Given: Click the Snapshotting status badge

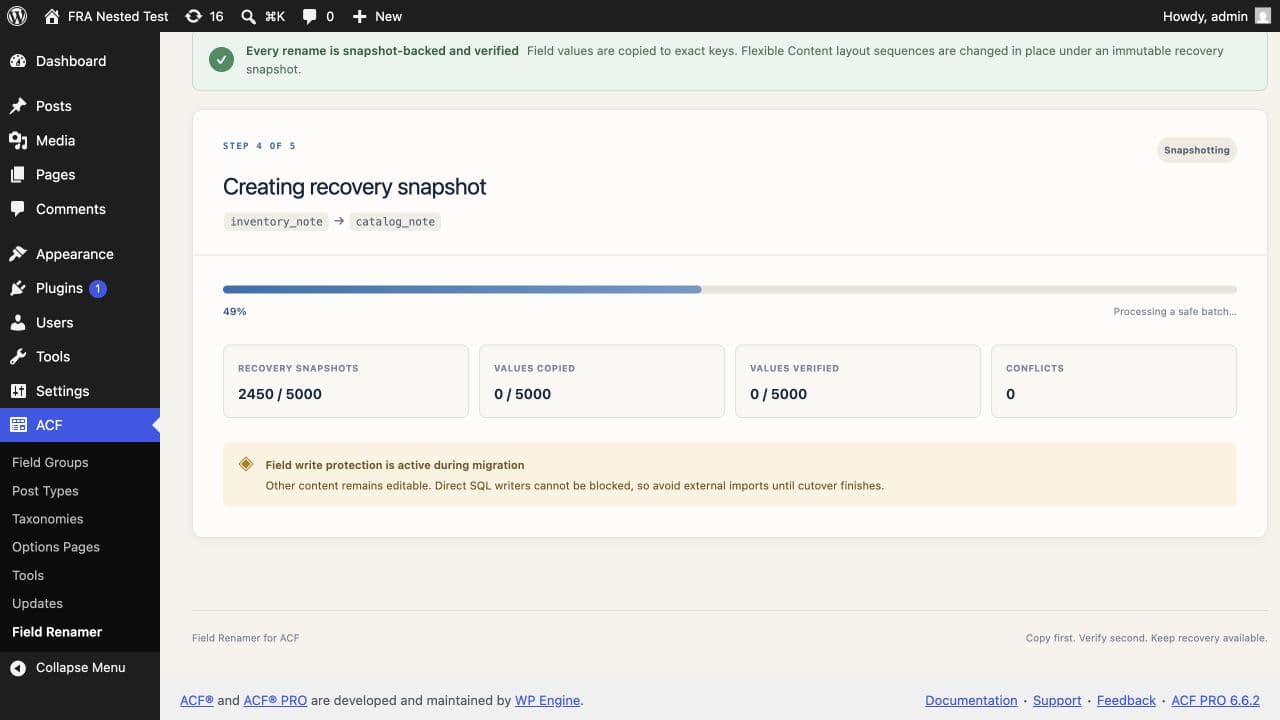Looking at the screenshot, I should [x=1197, y=150].
